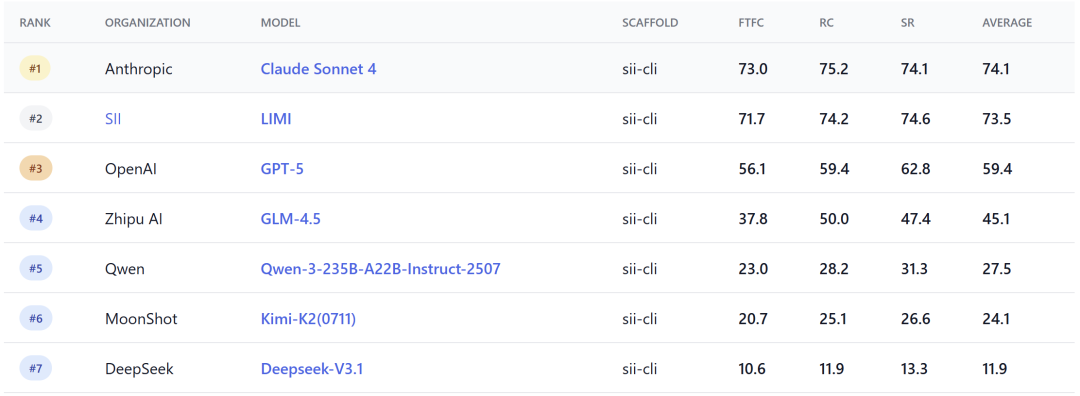Sort by the SR column header
The image size is (1080, 396).
click(x=908, y=23)
